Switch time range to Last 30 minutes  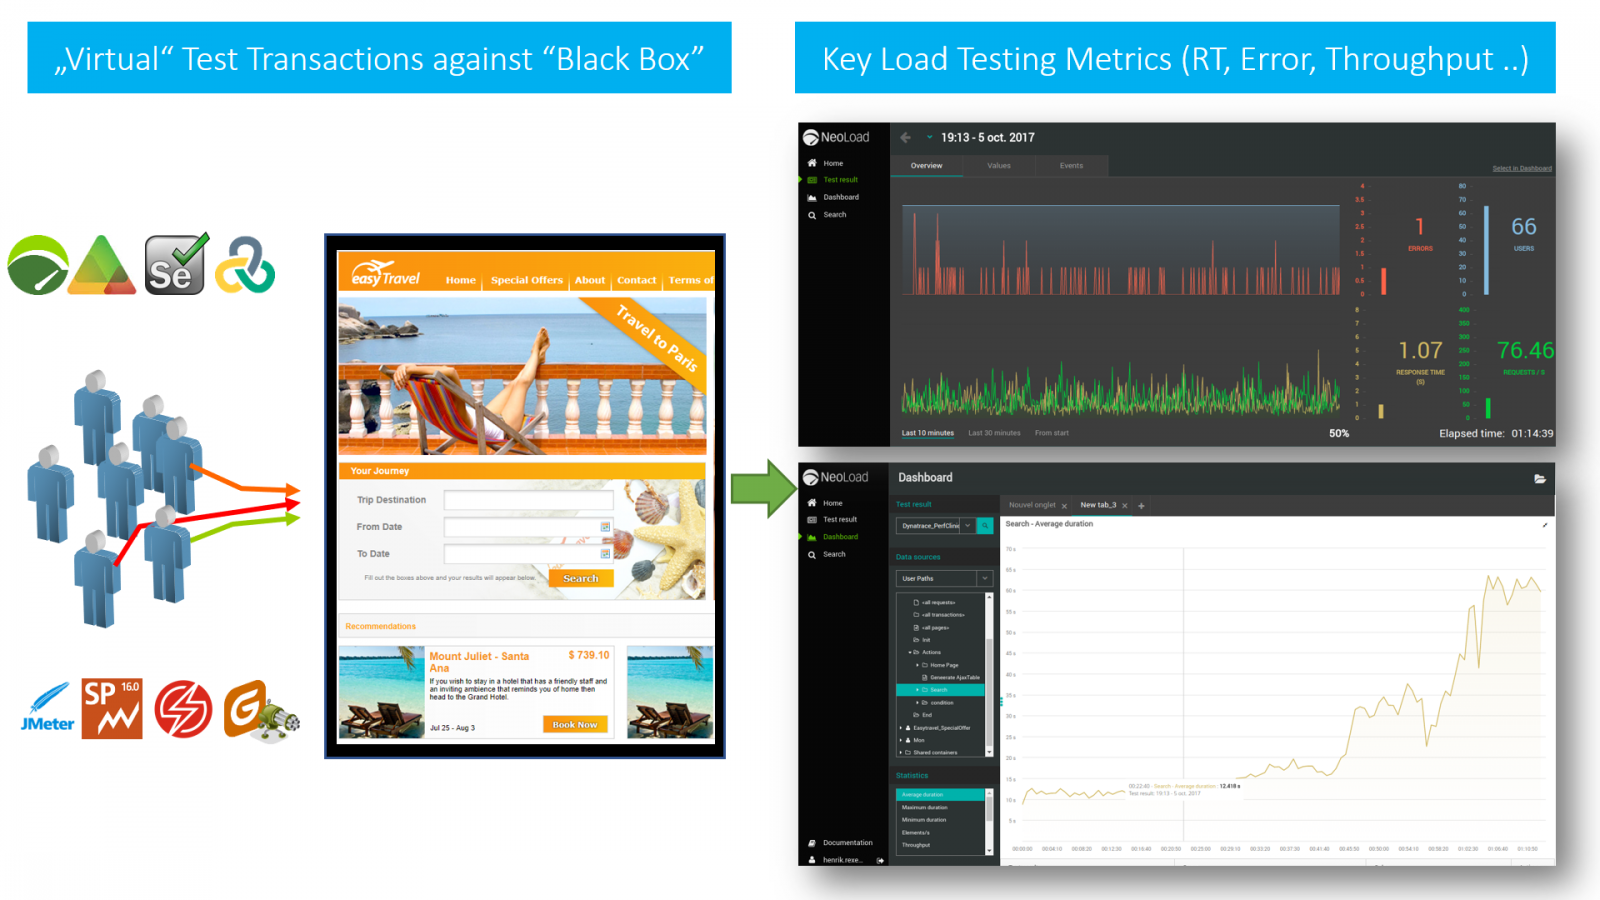[992, 432]
